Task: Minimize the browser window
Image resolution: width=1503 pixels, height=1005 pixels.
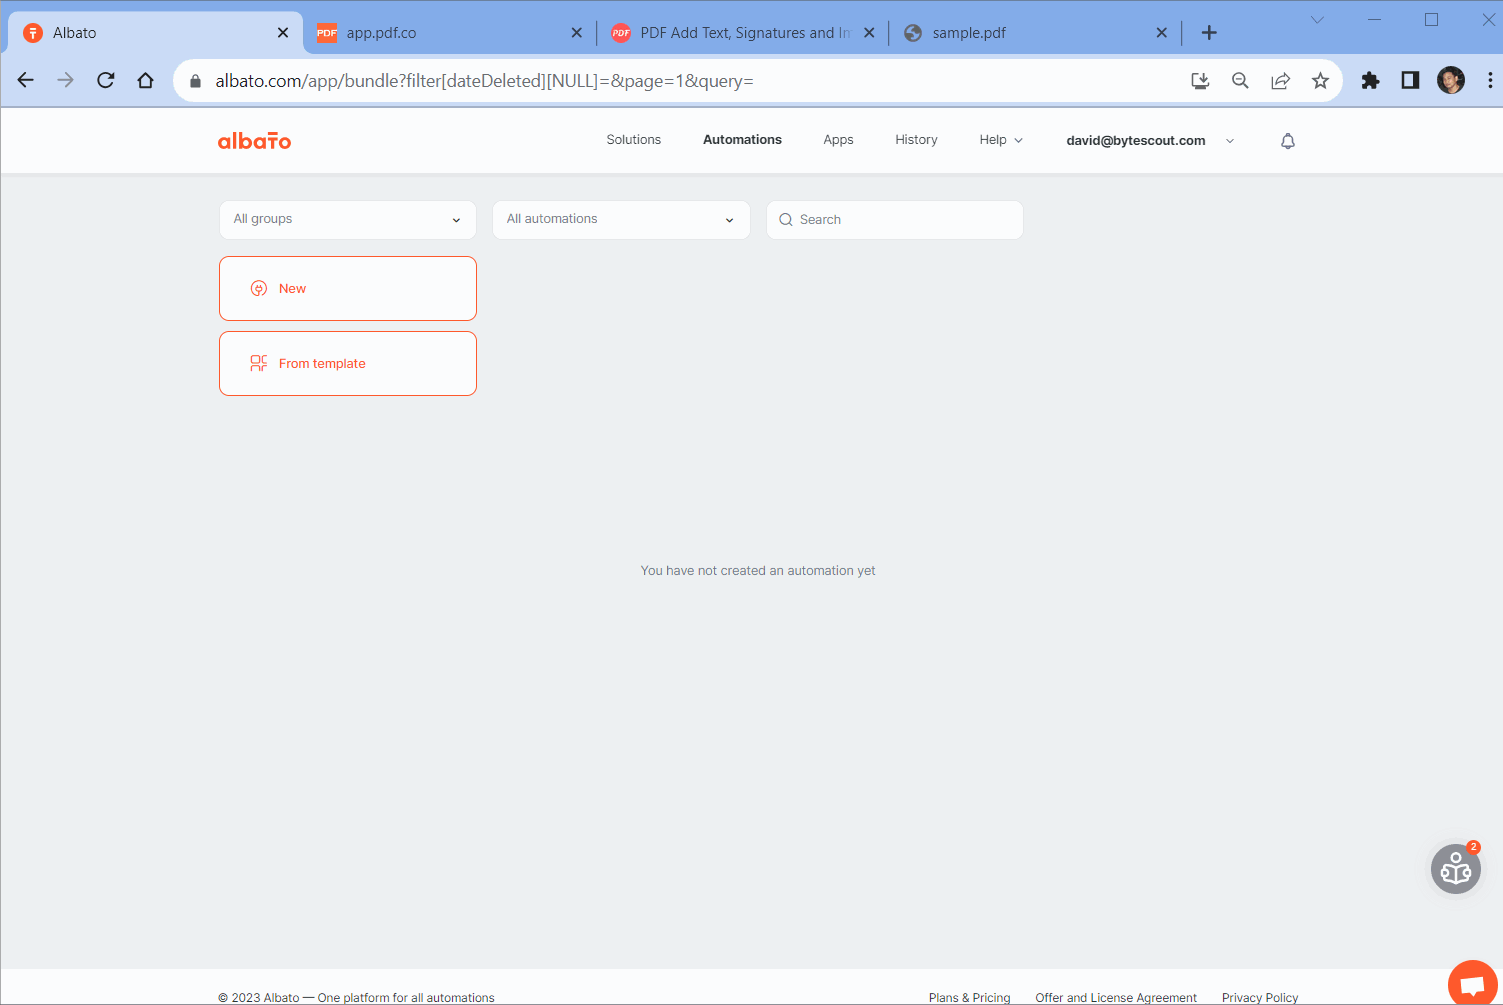Action: pyautogui.click(x=1375, y=20)
